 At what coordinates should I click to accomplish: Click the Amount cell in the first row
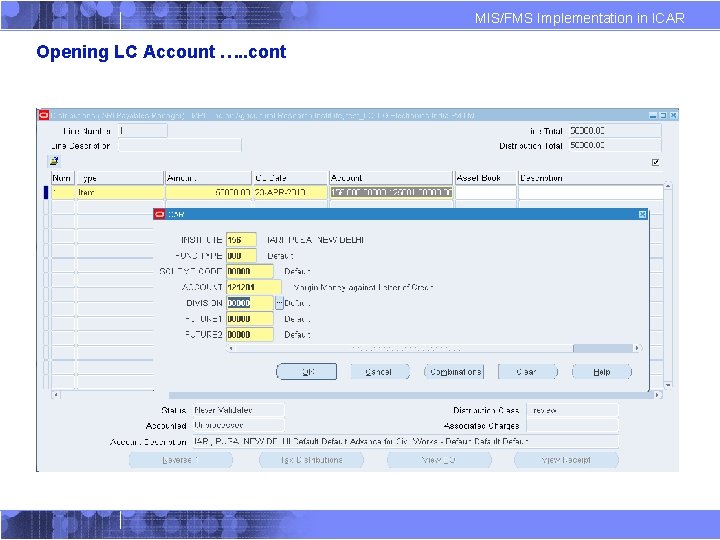click(208, 192)
